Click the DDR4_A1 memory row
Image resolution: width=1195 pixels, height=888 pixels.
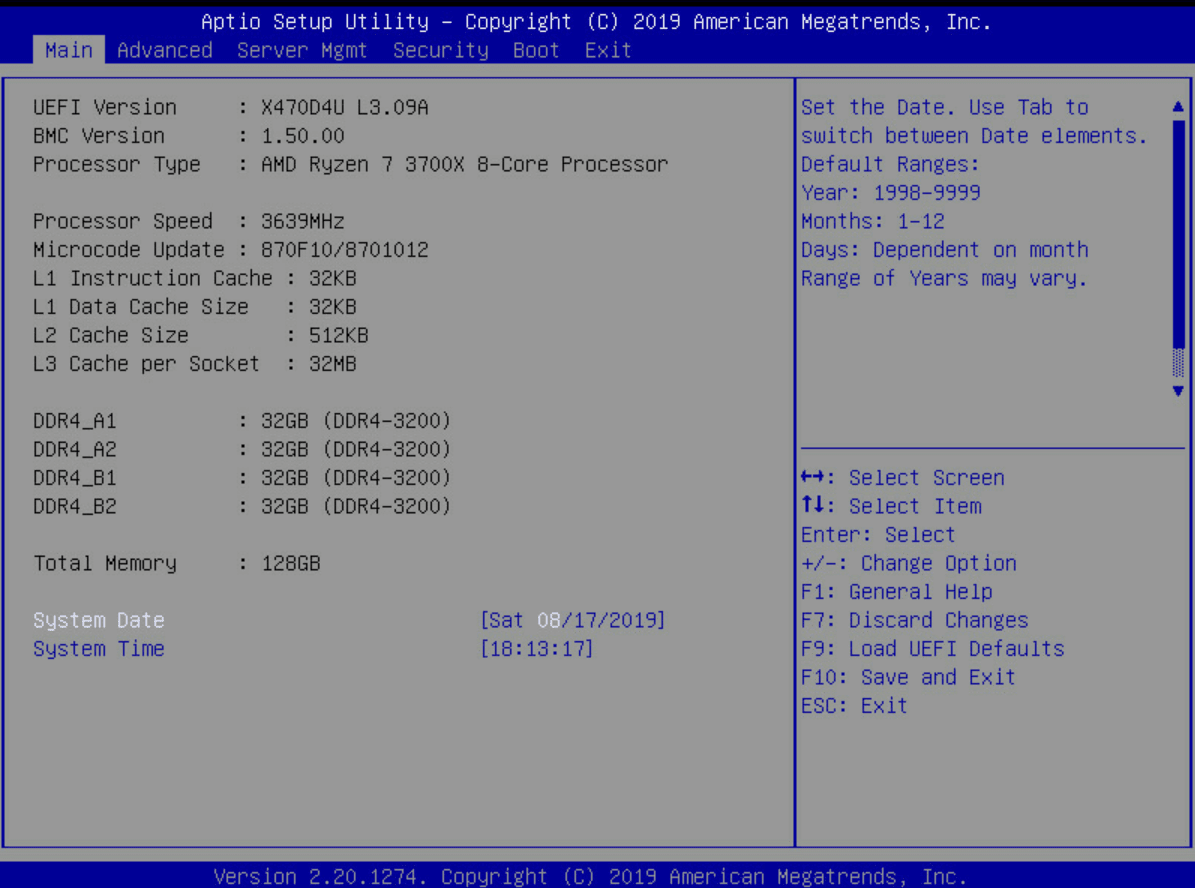(242, 421)
